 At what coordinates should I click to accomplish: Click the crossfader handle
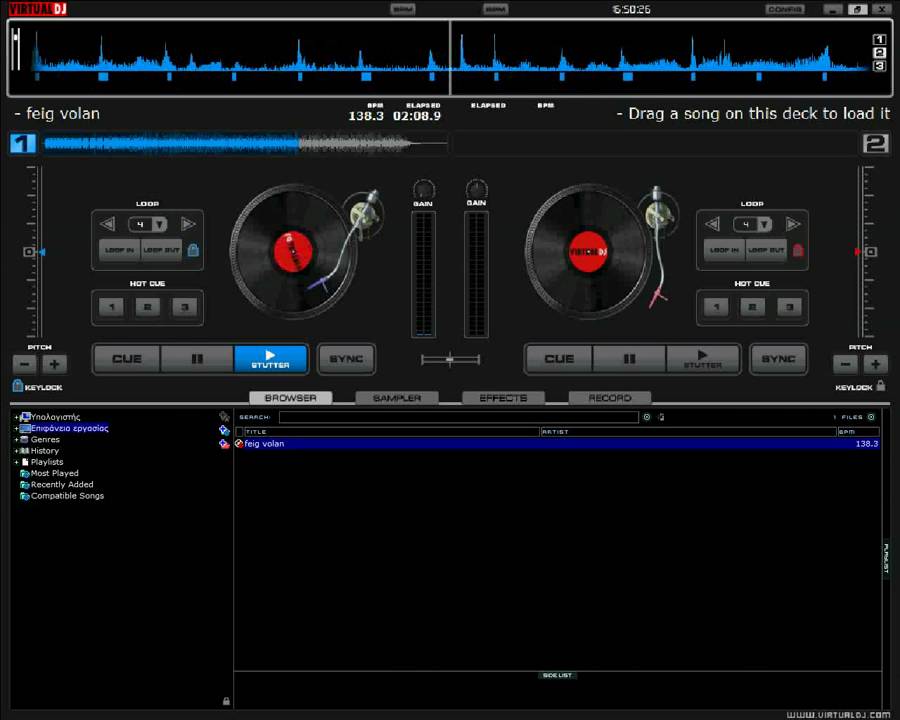pos(450,359)
